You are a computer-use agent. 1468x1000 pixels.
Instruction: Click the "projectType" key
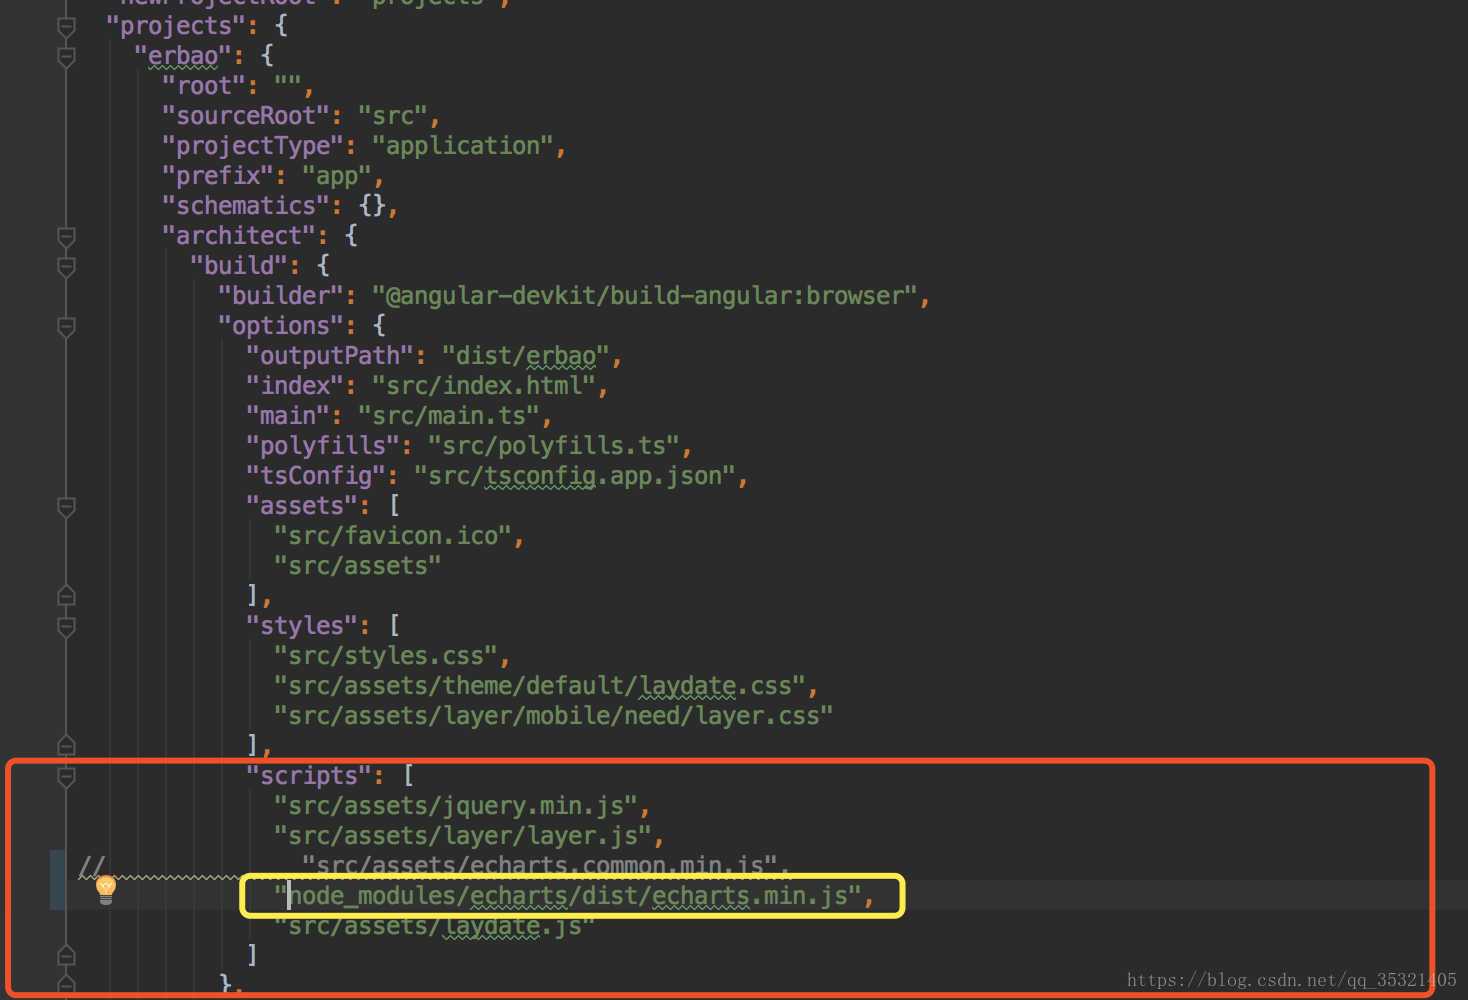pos(252,146)
